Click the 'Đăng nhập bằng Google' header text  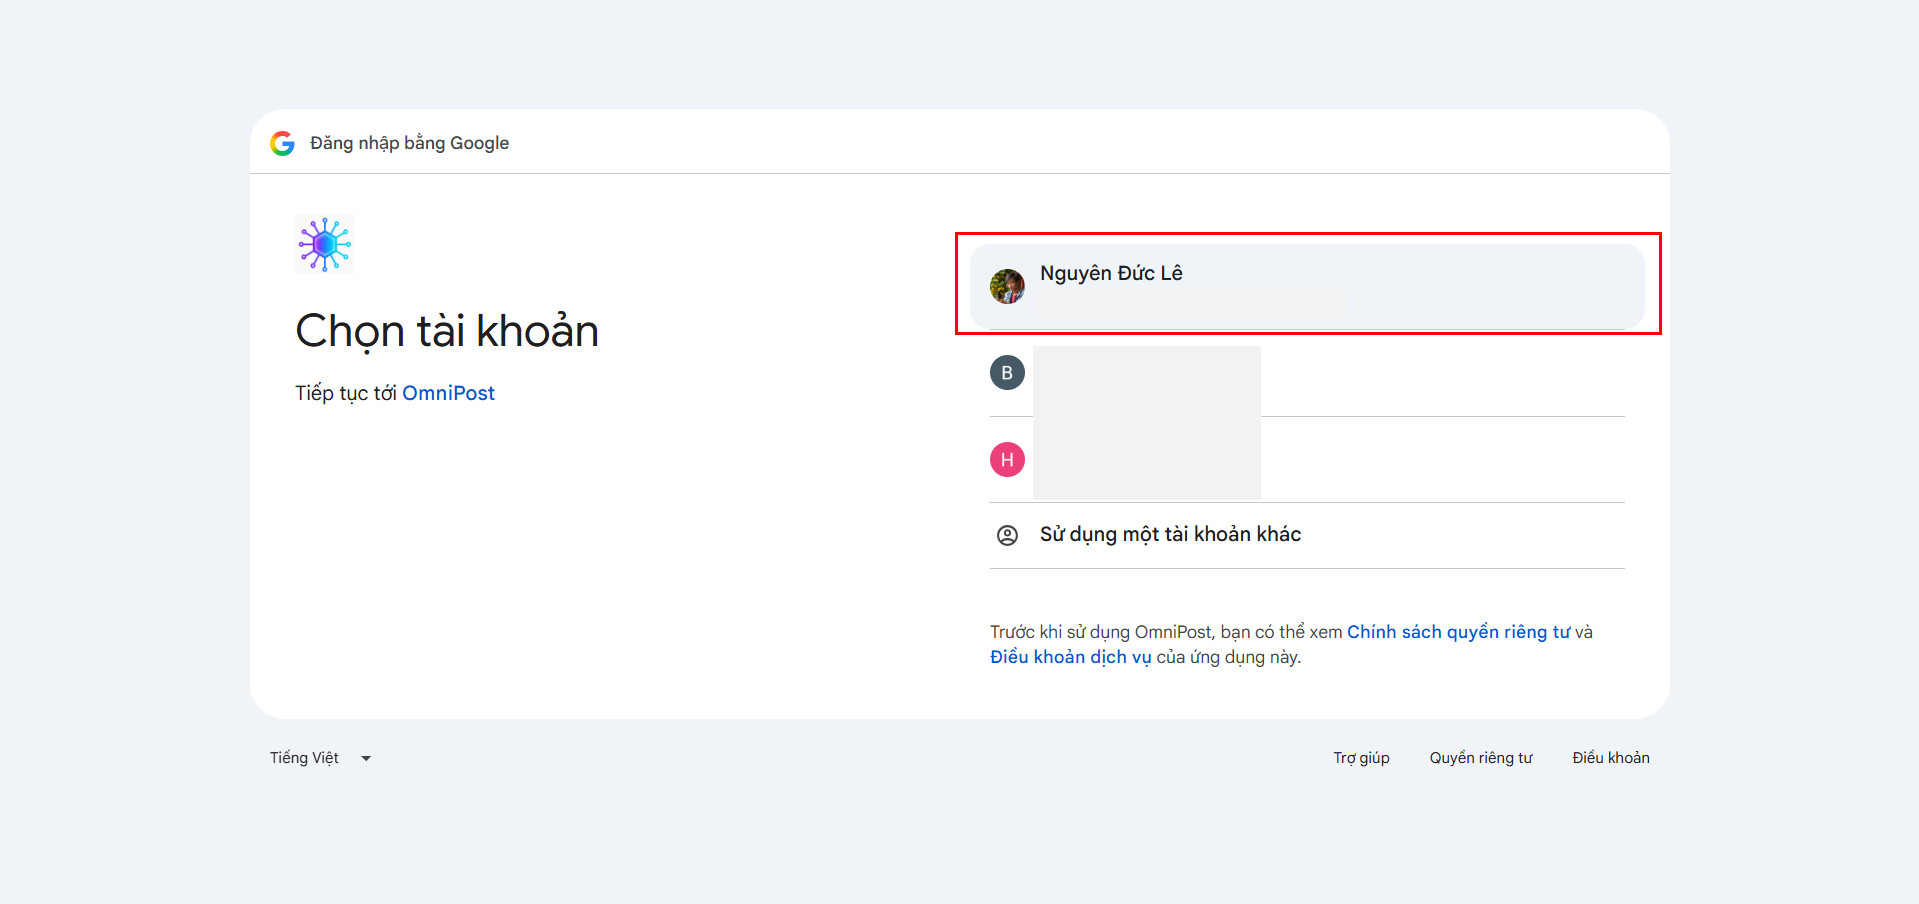pos(409,143)
